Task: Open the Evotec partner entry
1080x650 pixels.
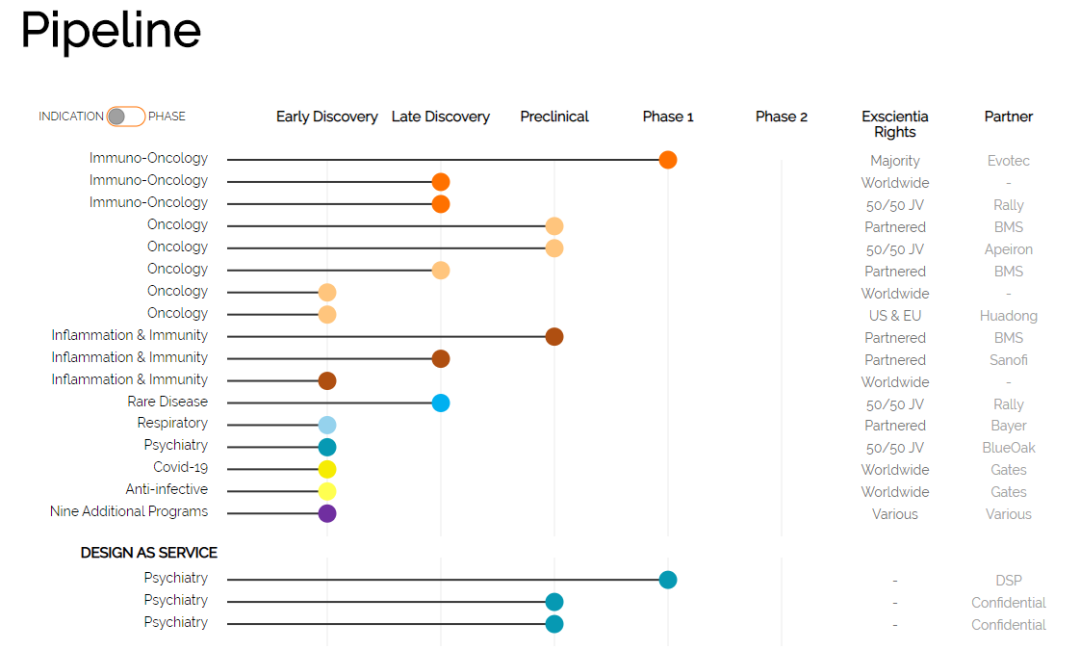Action: [x=1008, y=161]
